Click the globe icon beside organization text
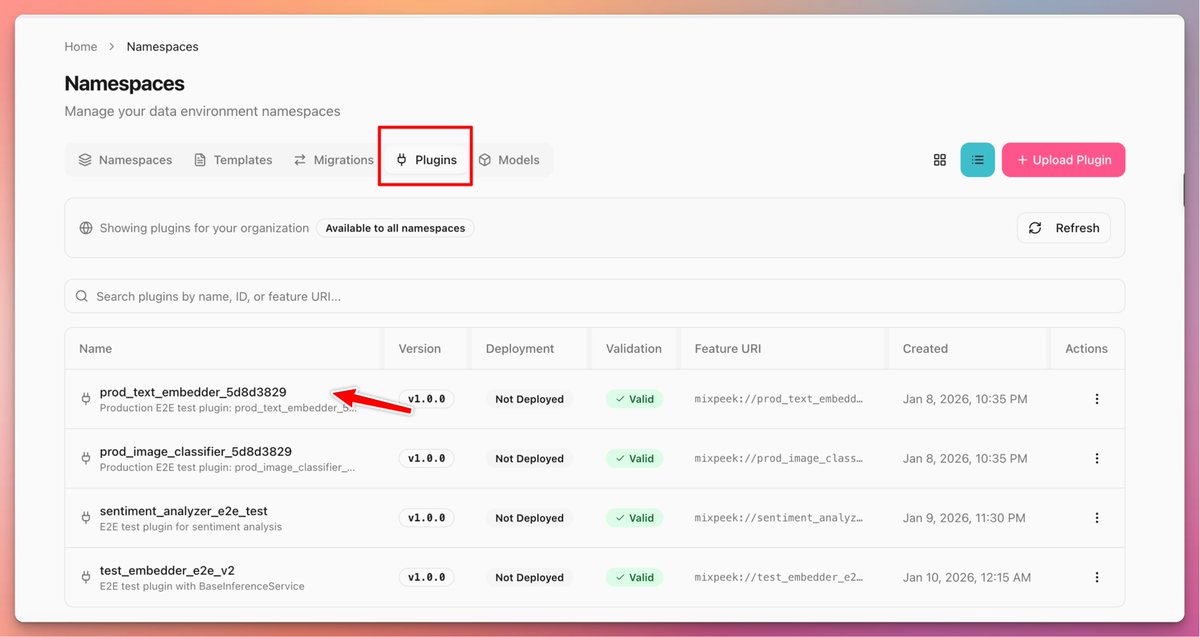The width and height of the screenshot is (1200, 637). pyautogui.click(x=86, y=228)
